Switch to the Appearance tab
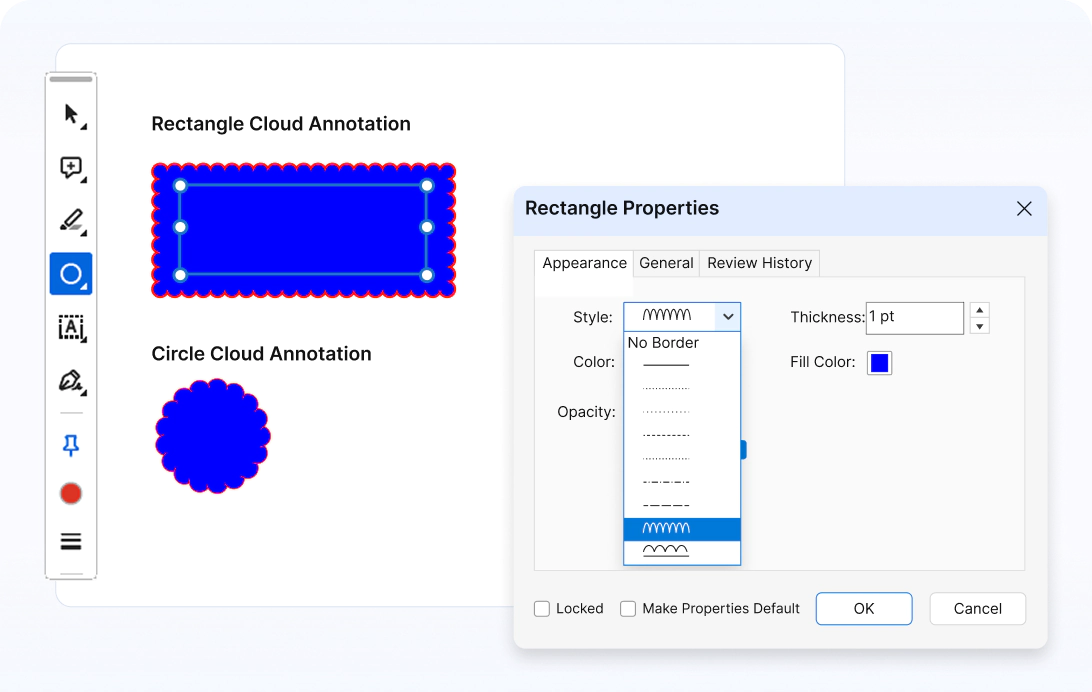 coord(584,263)
